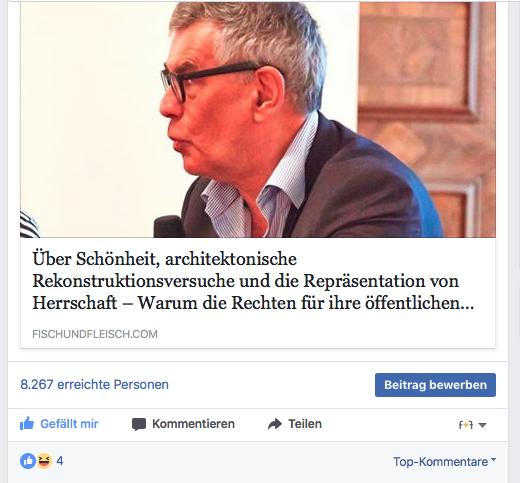Click the Gefällt mir text label

(x=69, y=424)
